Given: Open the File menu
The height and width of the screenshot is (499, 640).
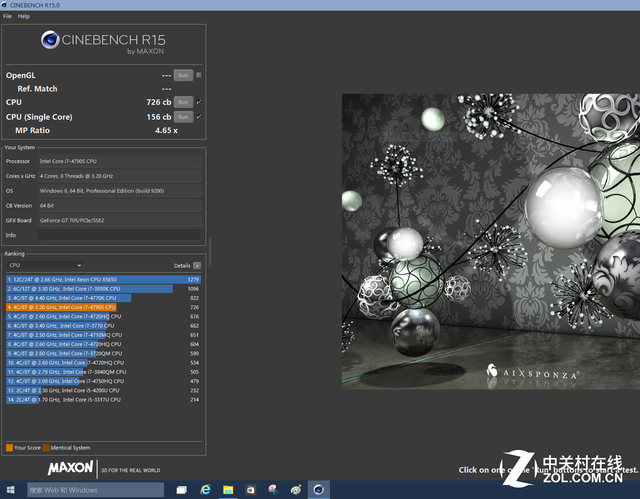Looking at the screenshot, I should point(7,16).
